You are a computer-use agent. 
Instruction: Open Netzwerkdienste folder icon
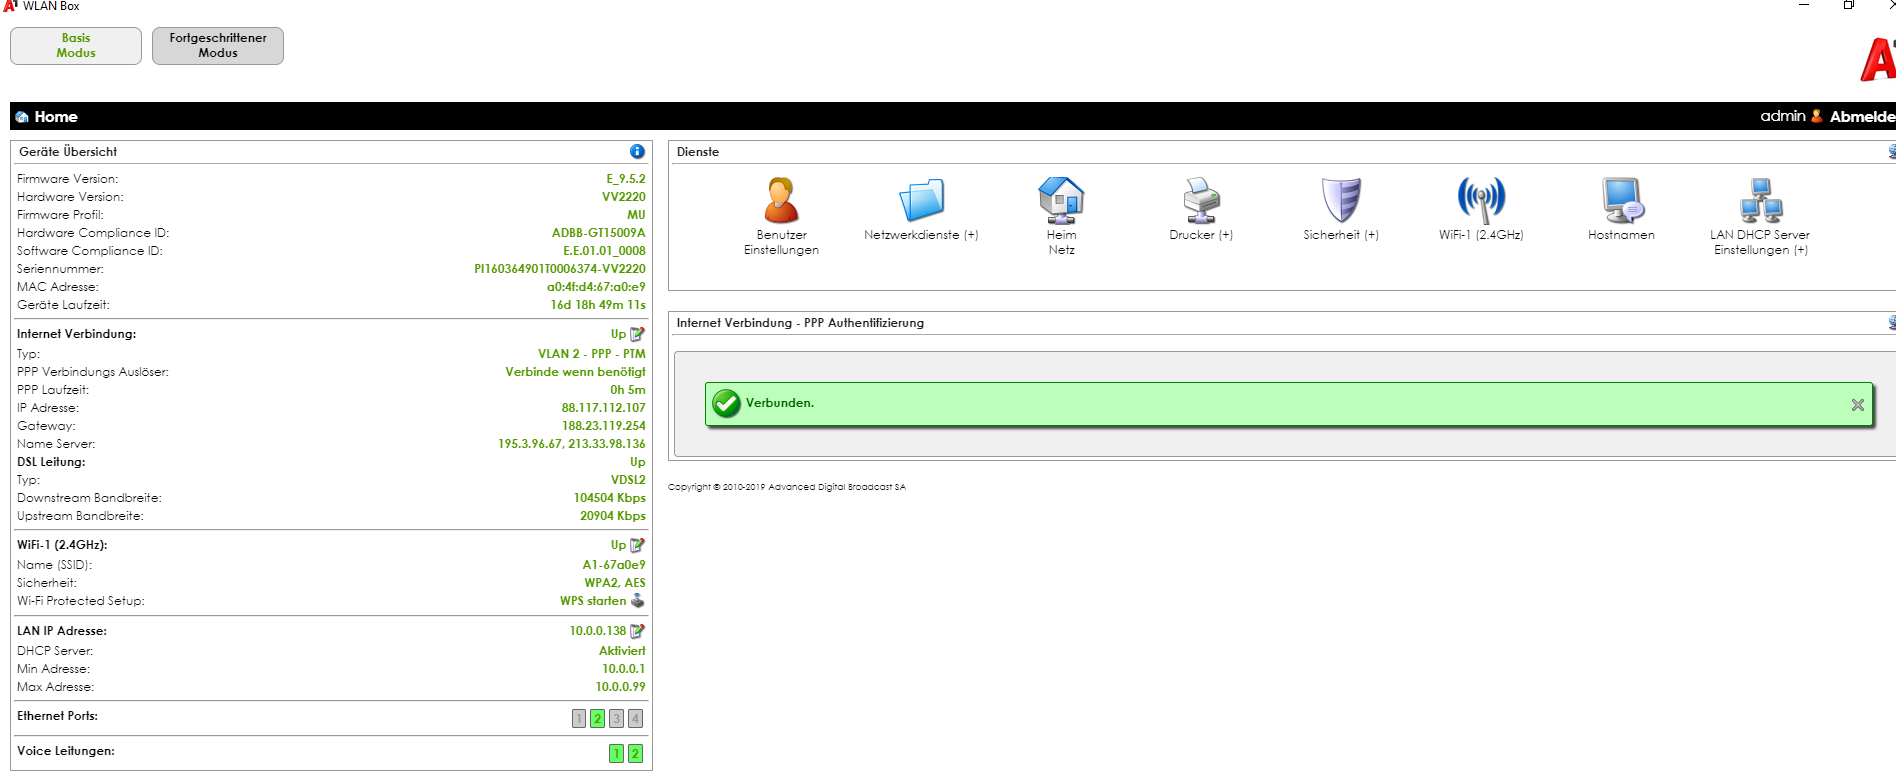921,200
